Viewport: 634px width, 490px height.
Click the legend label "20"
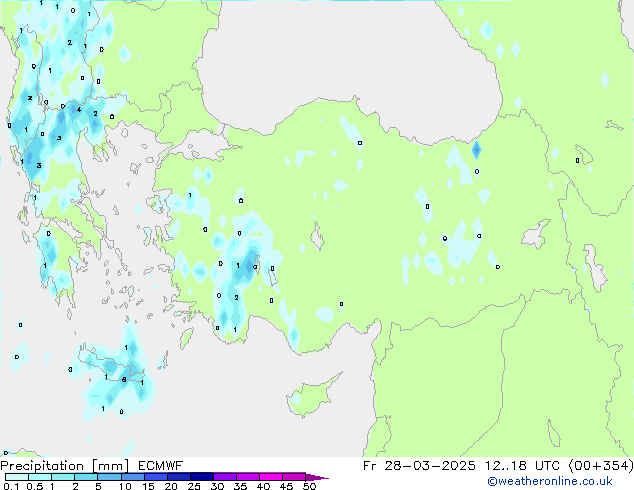[x=171, y=486]
